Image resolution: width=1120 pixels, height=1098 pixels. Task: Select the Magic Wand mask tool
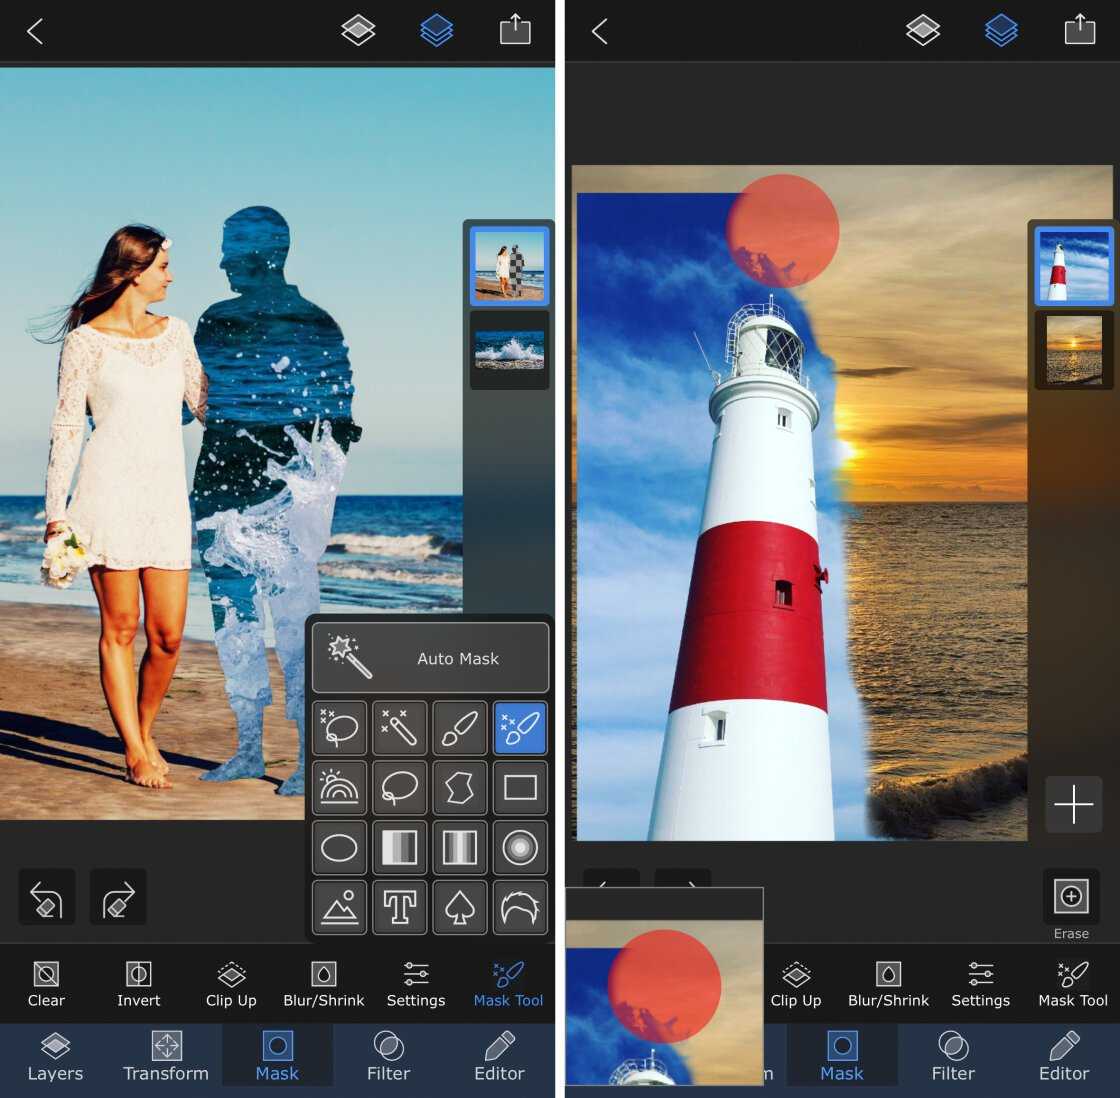(x=399, y=728)
